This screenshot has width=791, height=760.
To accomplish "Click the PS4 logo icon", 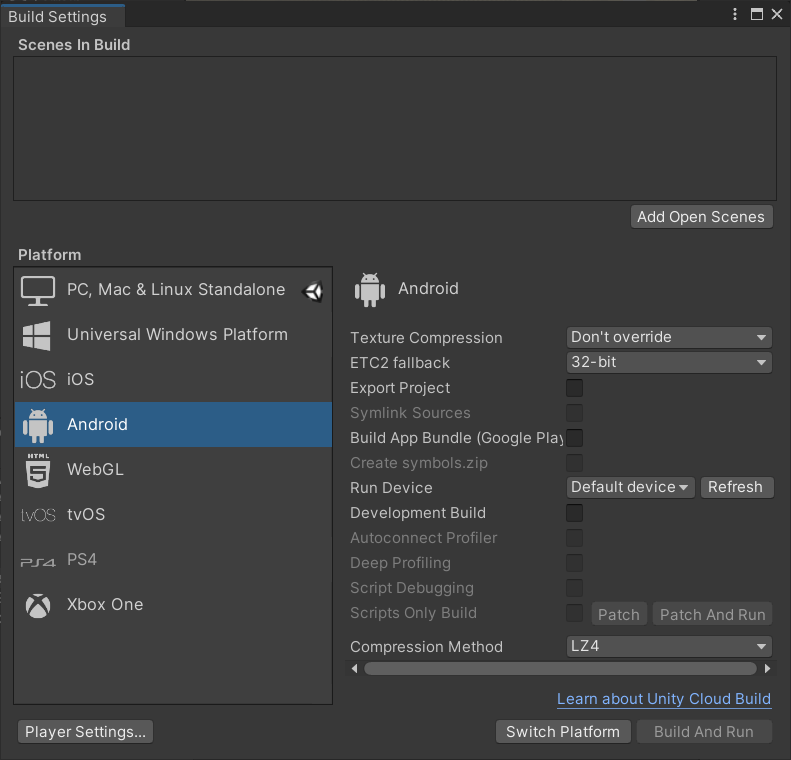I will pos(38,562).
